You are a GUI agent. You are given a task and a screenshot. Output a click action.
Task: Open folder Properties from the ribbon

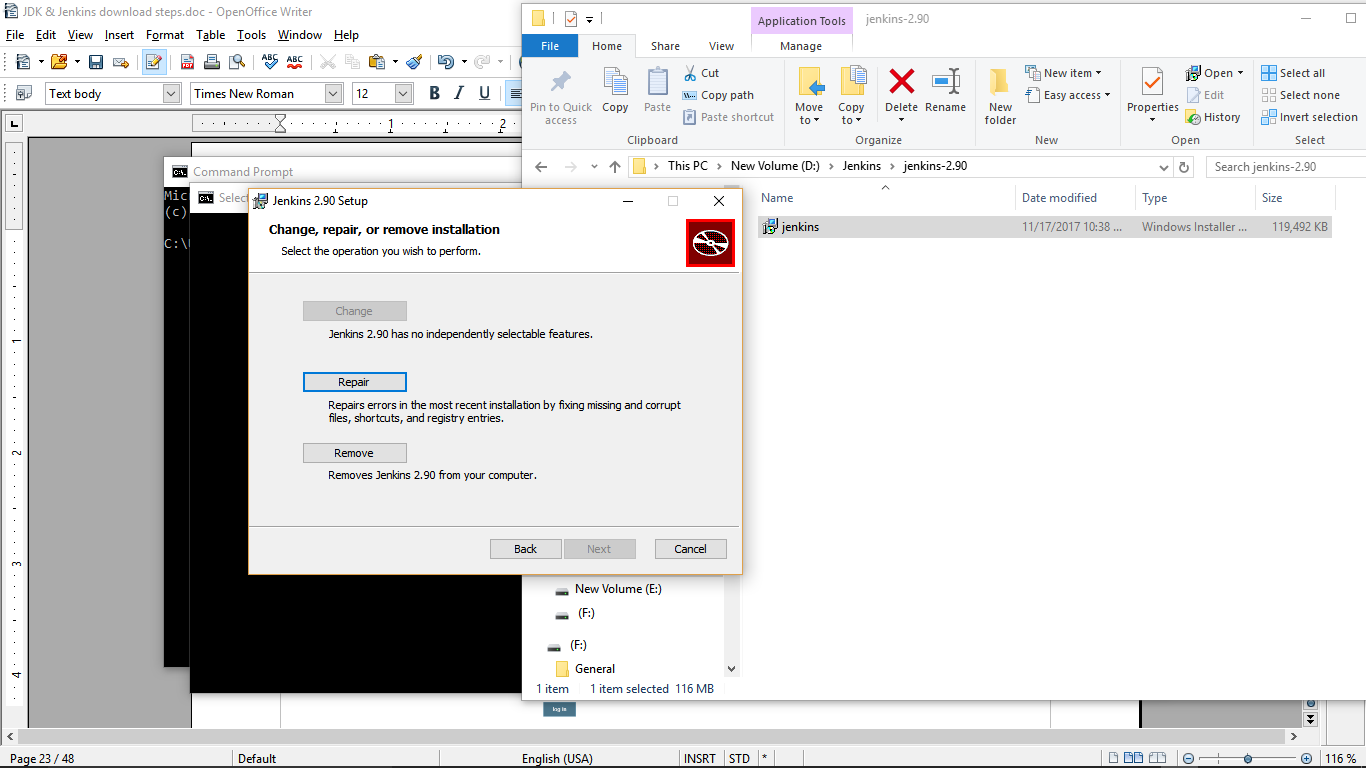[x=1152, y=94]
